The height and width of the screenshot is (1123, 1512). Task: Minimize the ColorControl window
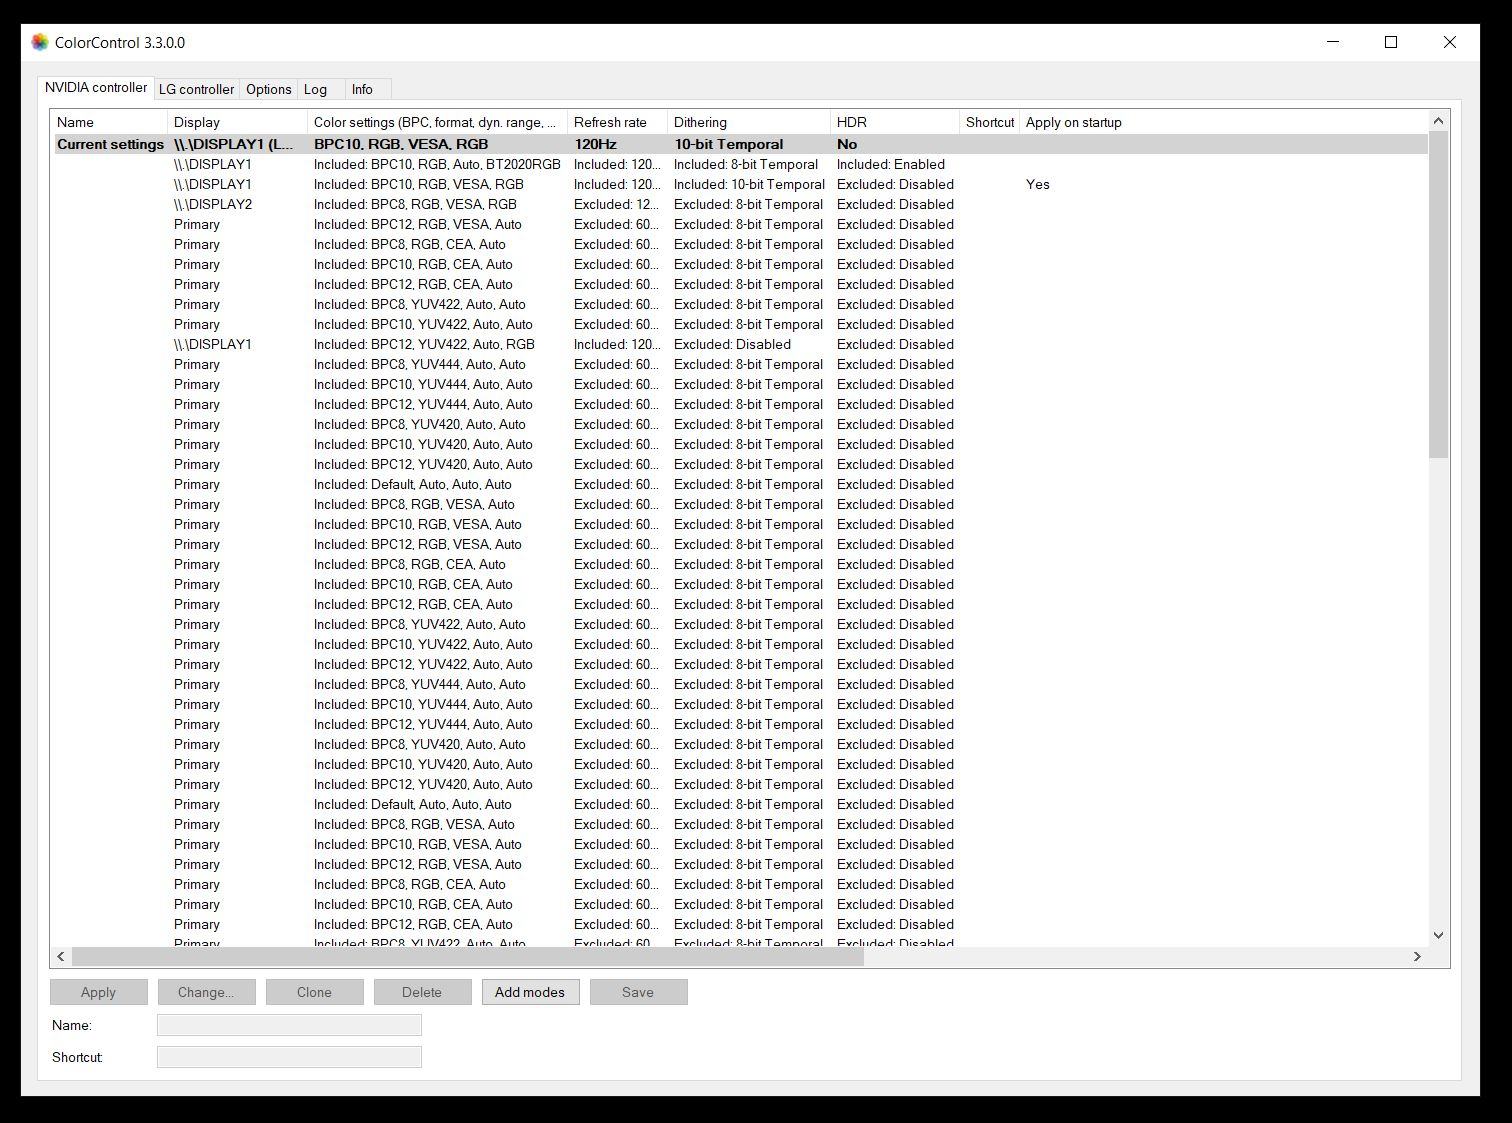1333,42
